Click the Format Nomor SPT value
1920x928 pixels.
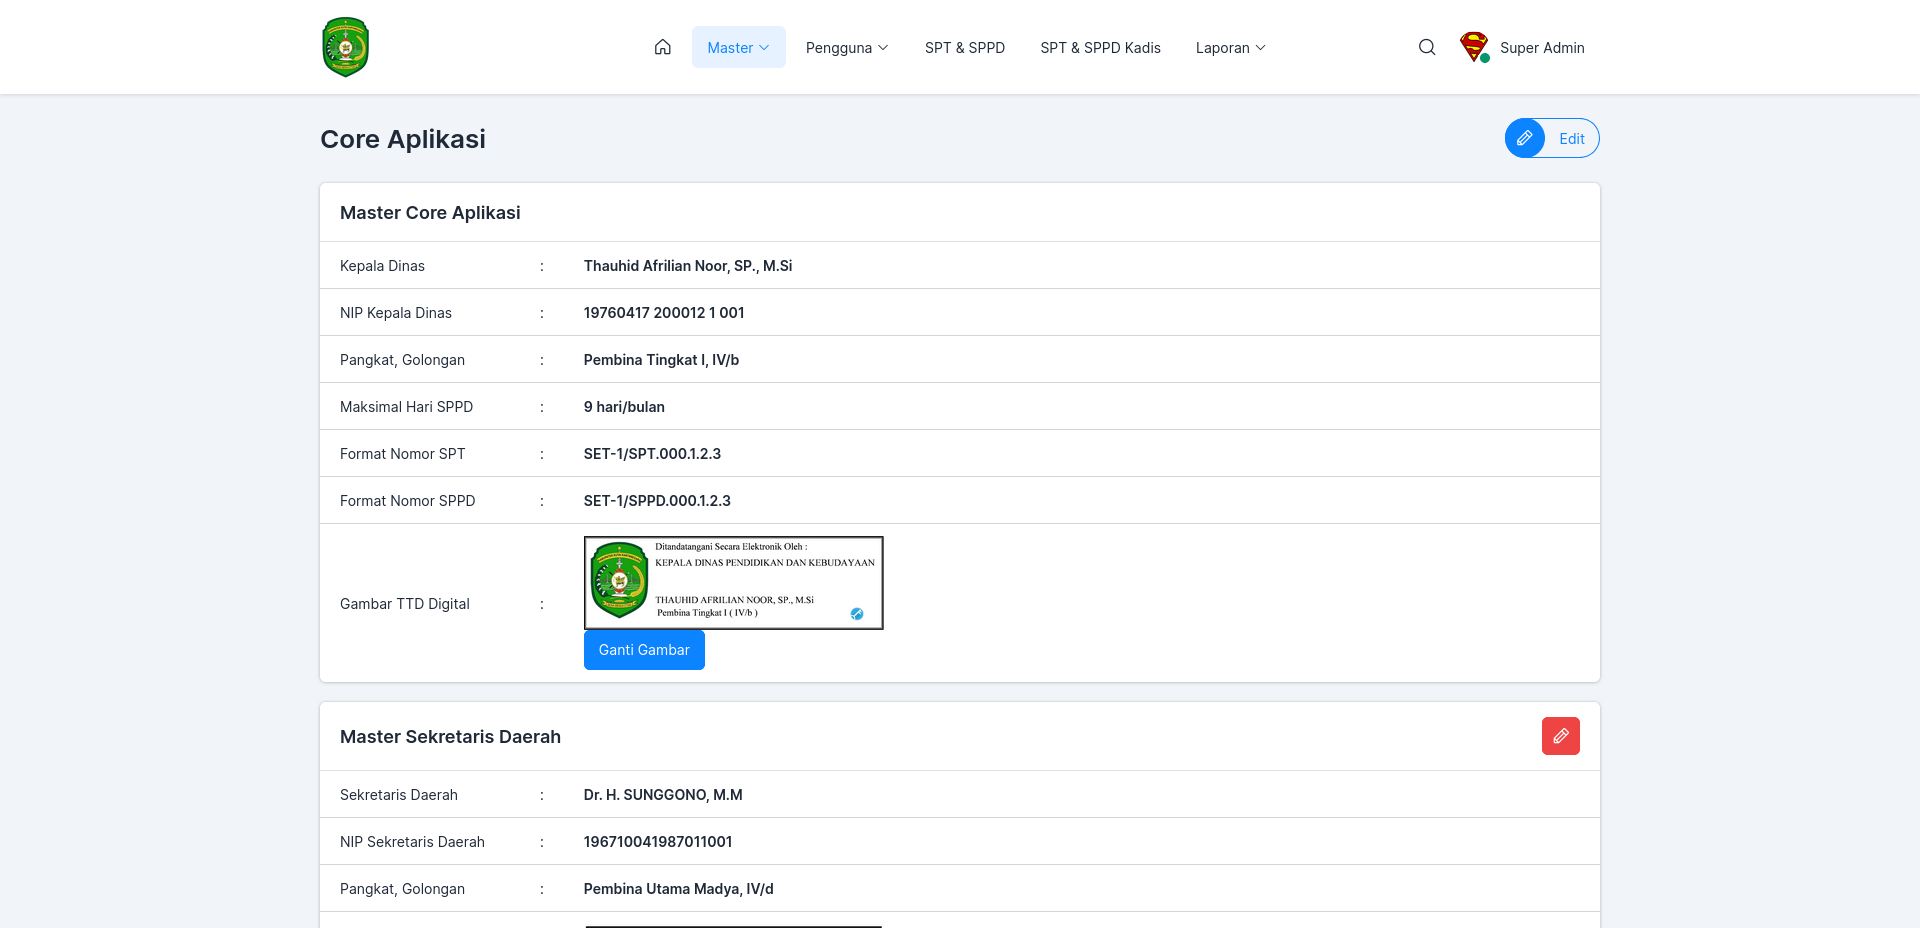[x=652, y=453]
